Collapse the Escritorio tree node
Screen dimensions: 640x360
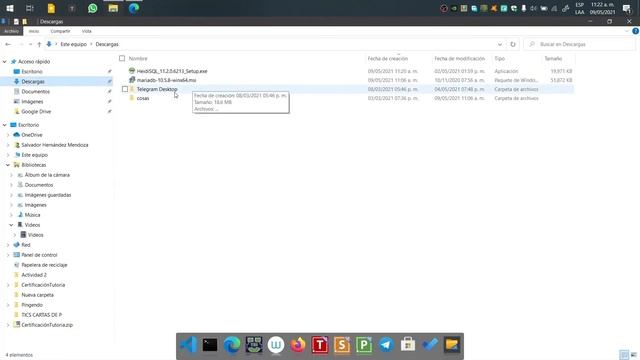[x=5, y=125]
